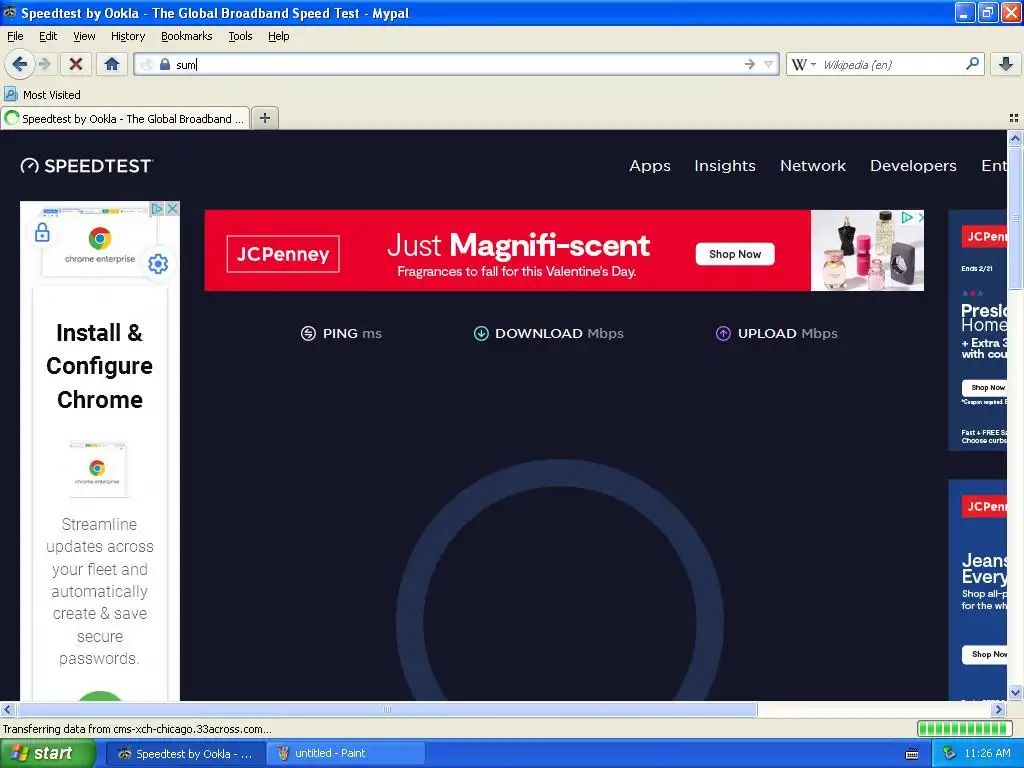
Task: Click the padlock site identity icon
Action: click(165, 64)
